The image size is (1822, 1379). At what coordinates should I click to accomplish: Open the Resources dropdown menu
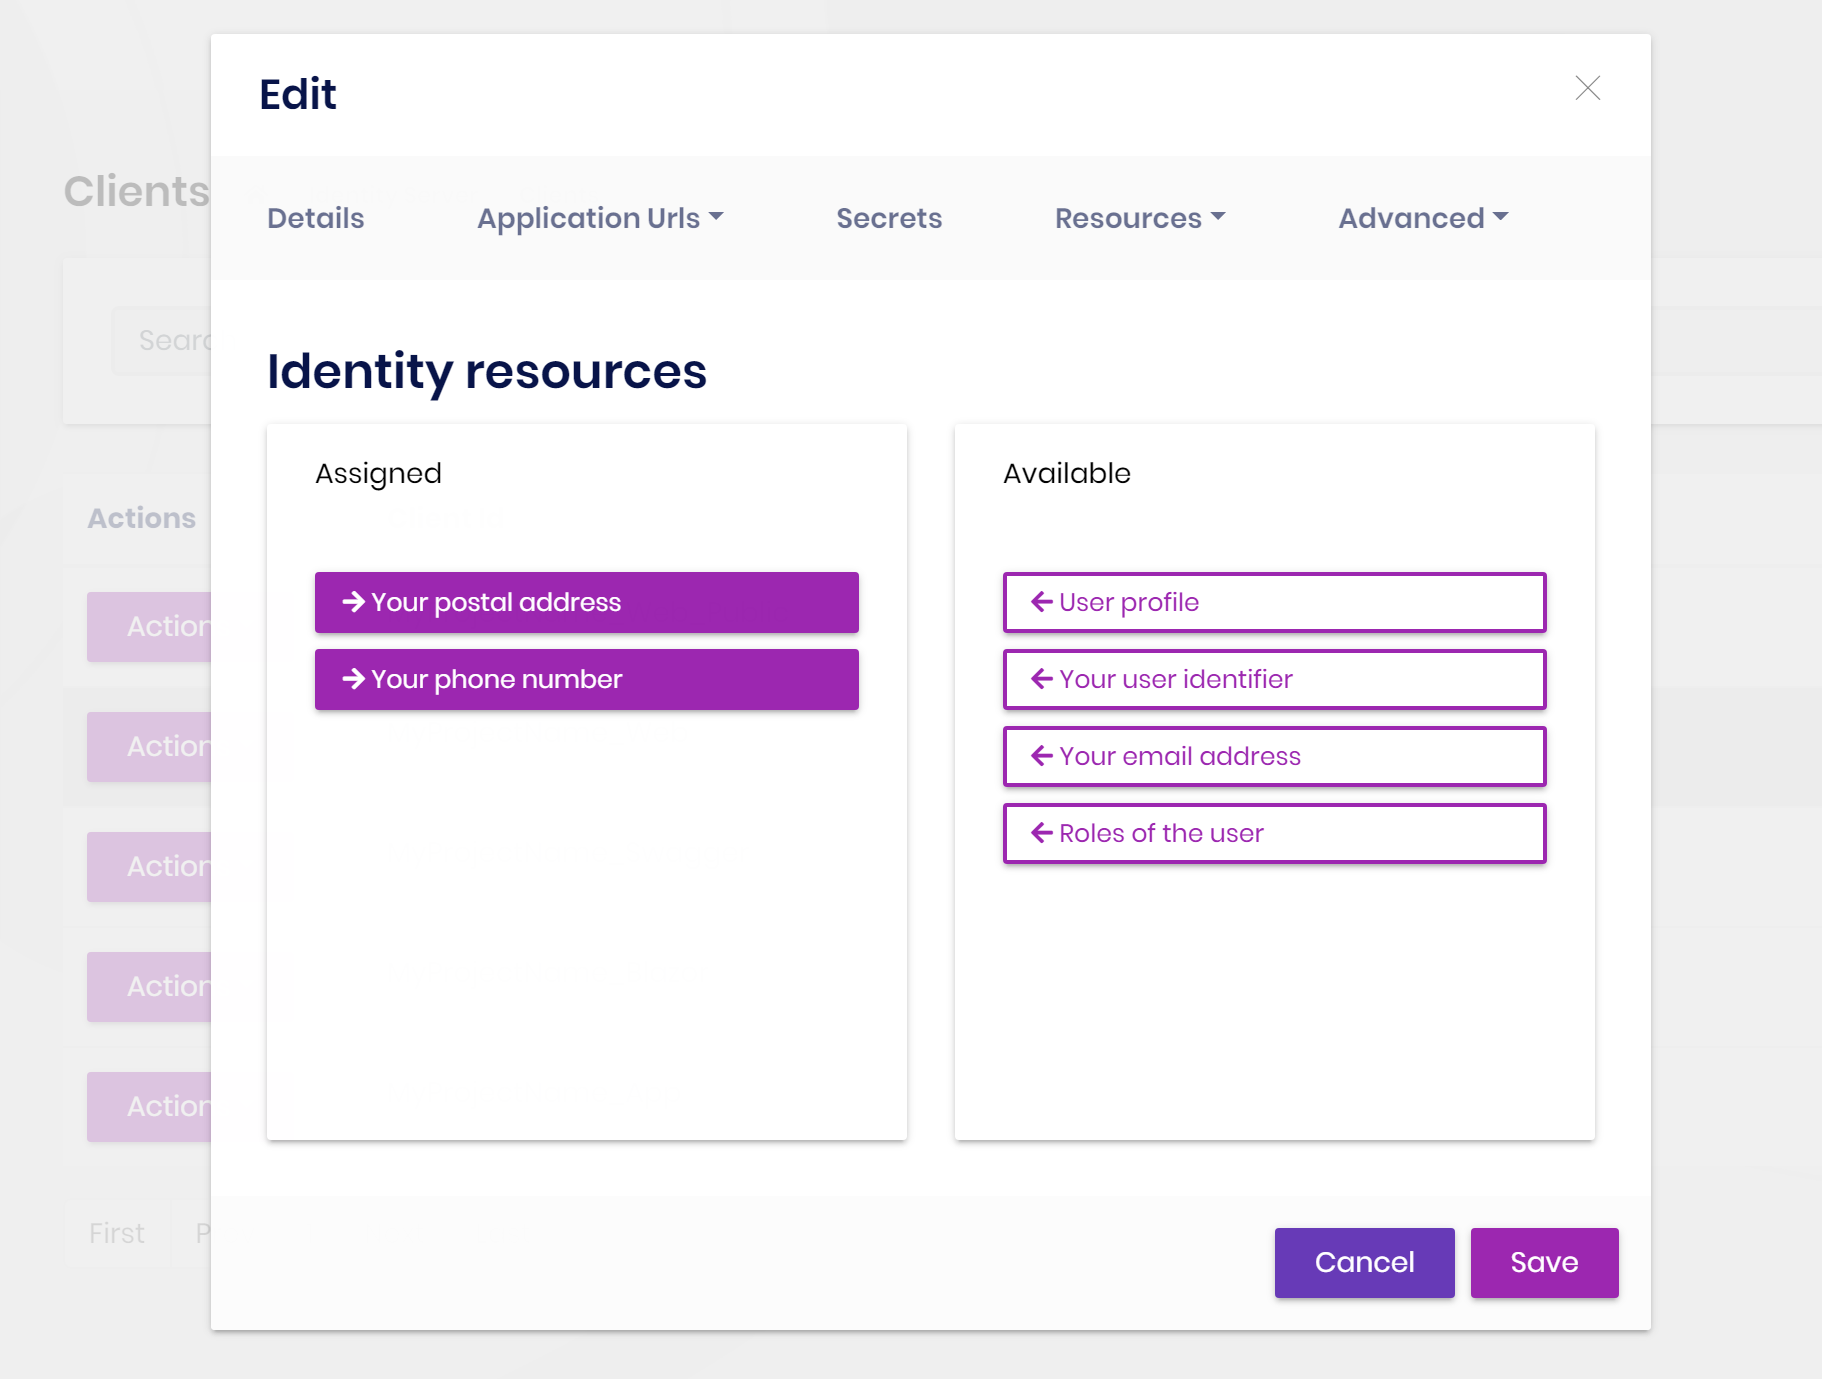[1140, 218]
